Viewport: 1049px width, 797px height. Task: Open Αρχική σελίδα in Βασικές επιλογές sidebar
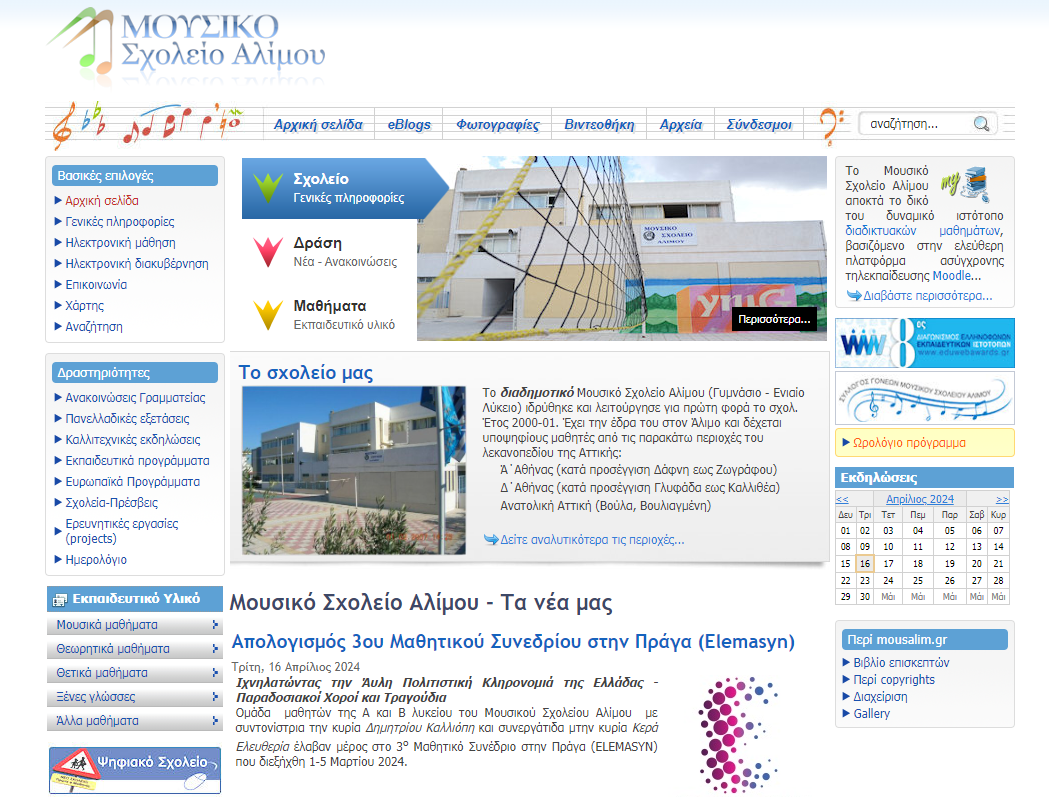tap(102, 200)
